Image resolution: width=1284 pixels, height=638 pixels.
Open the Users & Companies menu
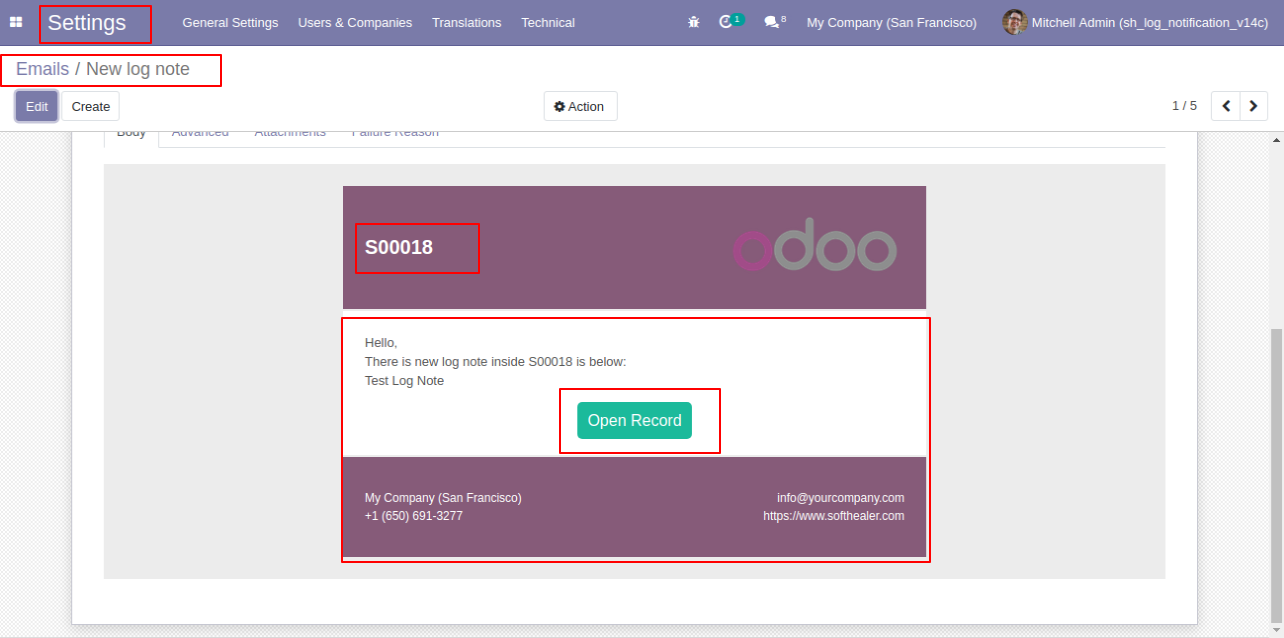tap(355, 22)
